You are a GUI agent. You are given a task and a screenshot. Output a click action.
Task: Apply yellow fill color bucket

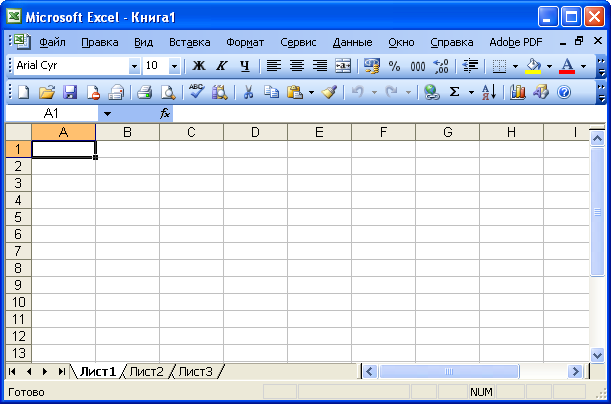[533, 66]
